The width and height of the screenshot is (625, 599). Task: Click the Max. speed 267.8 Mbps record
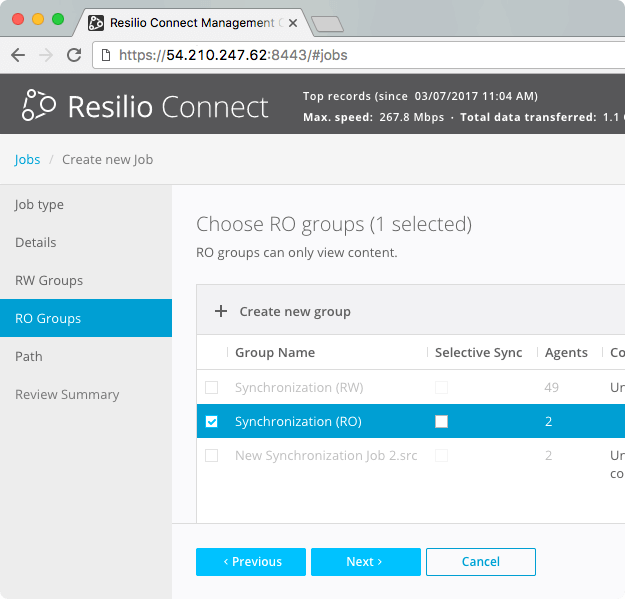click(373, 117)
